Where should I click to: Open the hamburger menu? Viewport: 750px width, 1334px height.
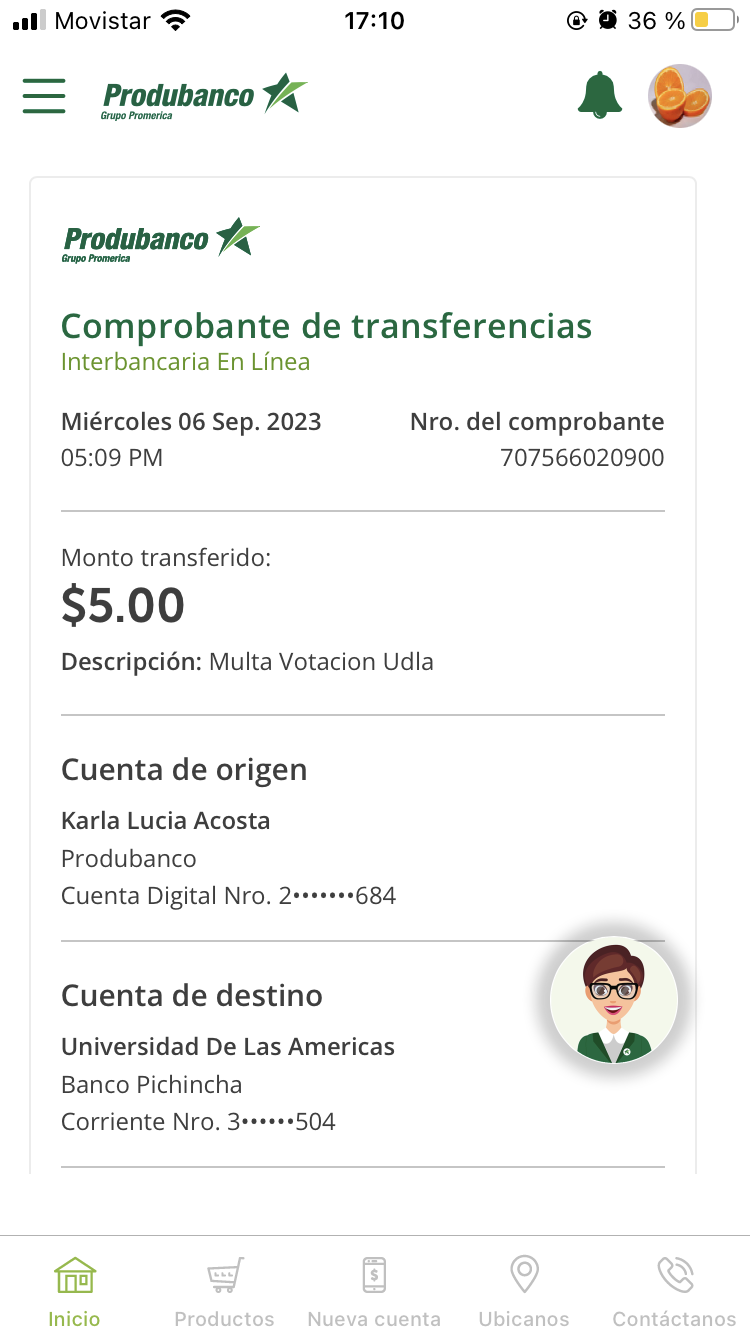(x=44, y=96)
